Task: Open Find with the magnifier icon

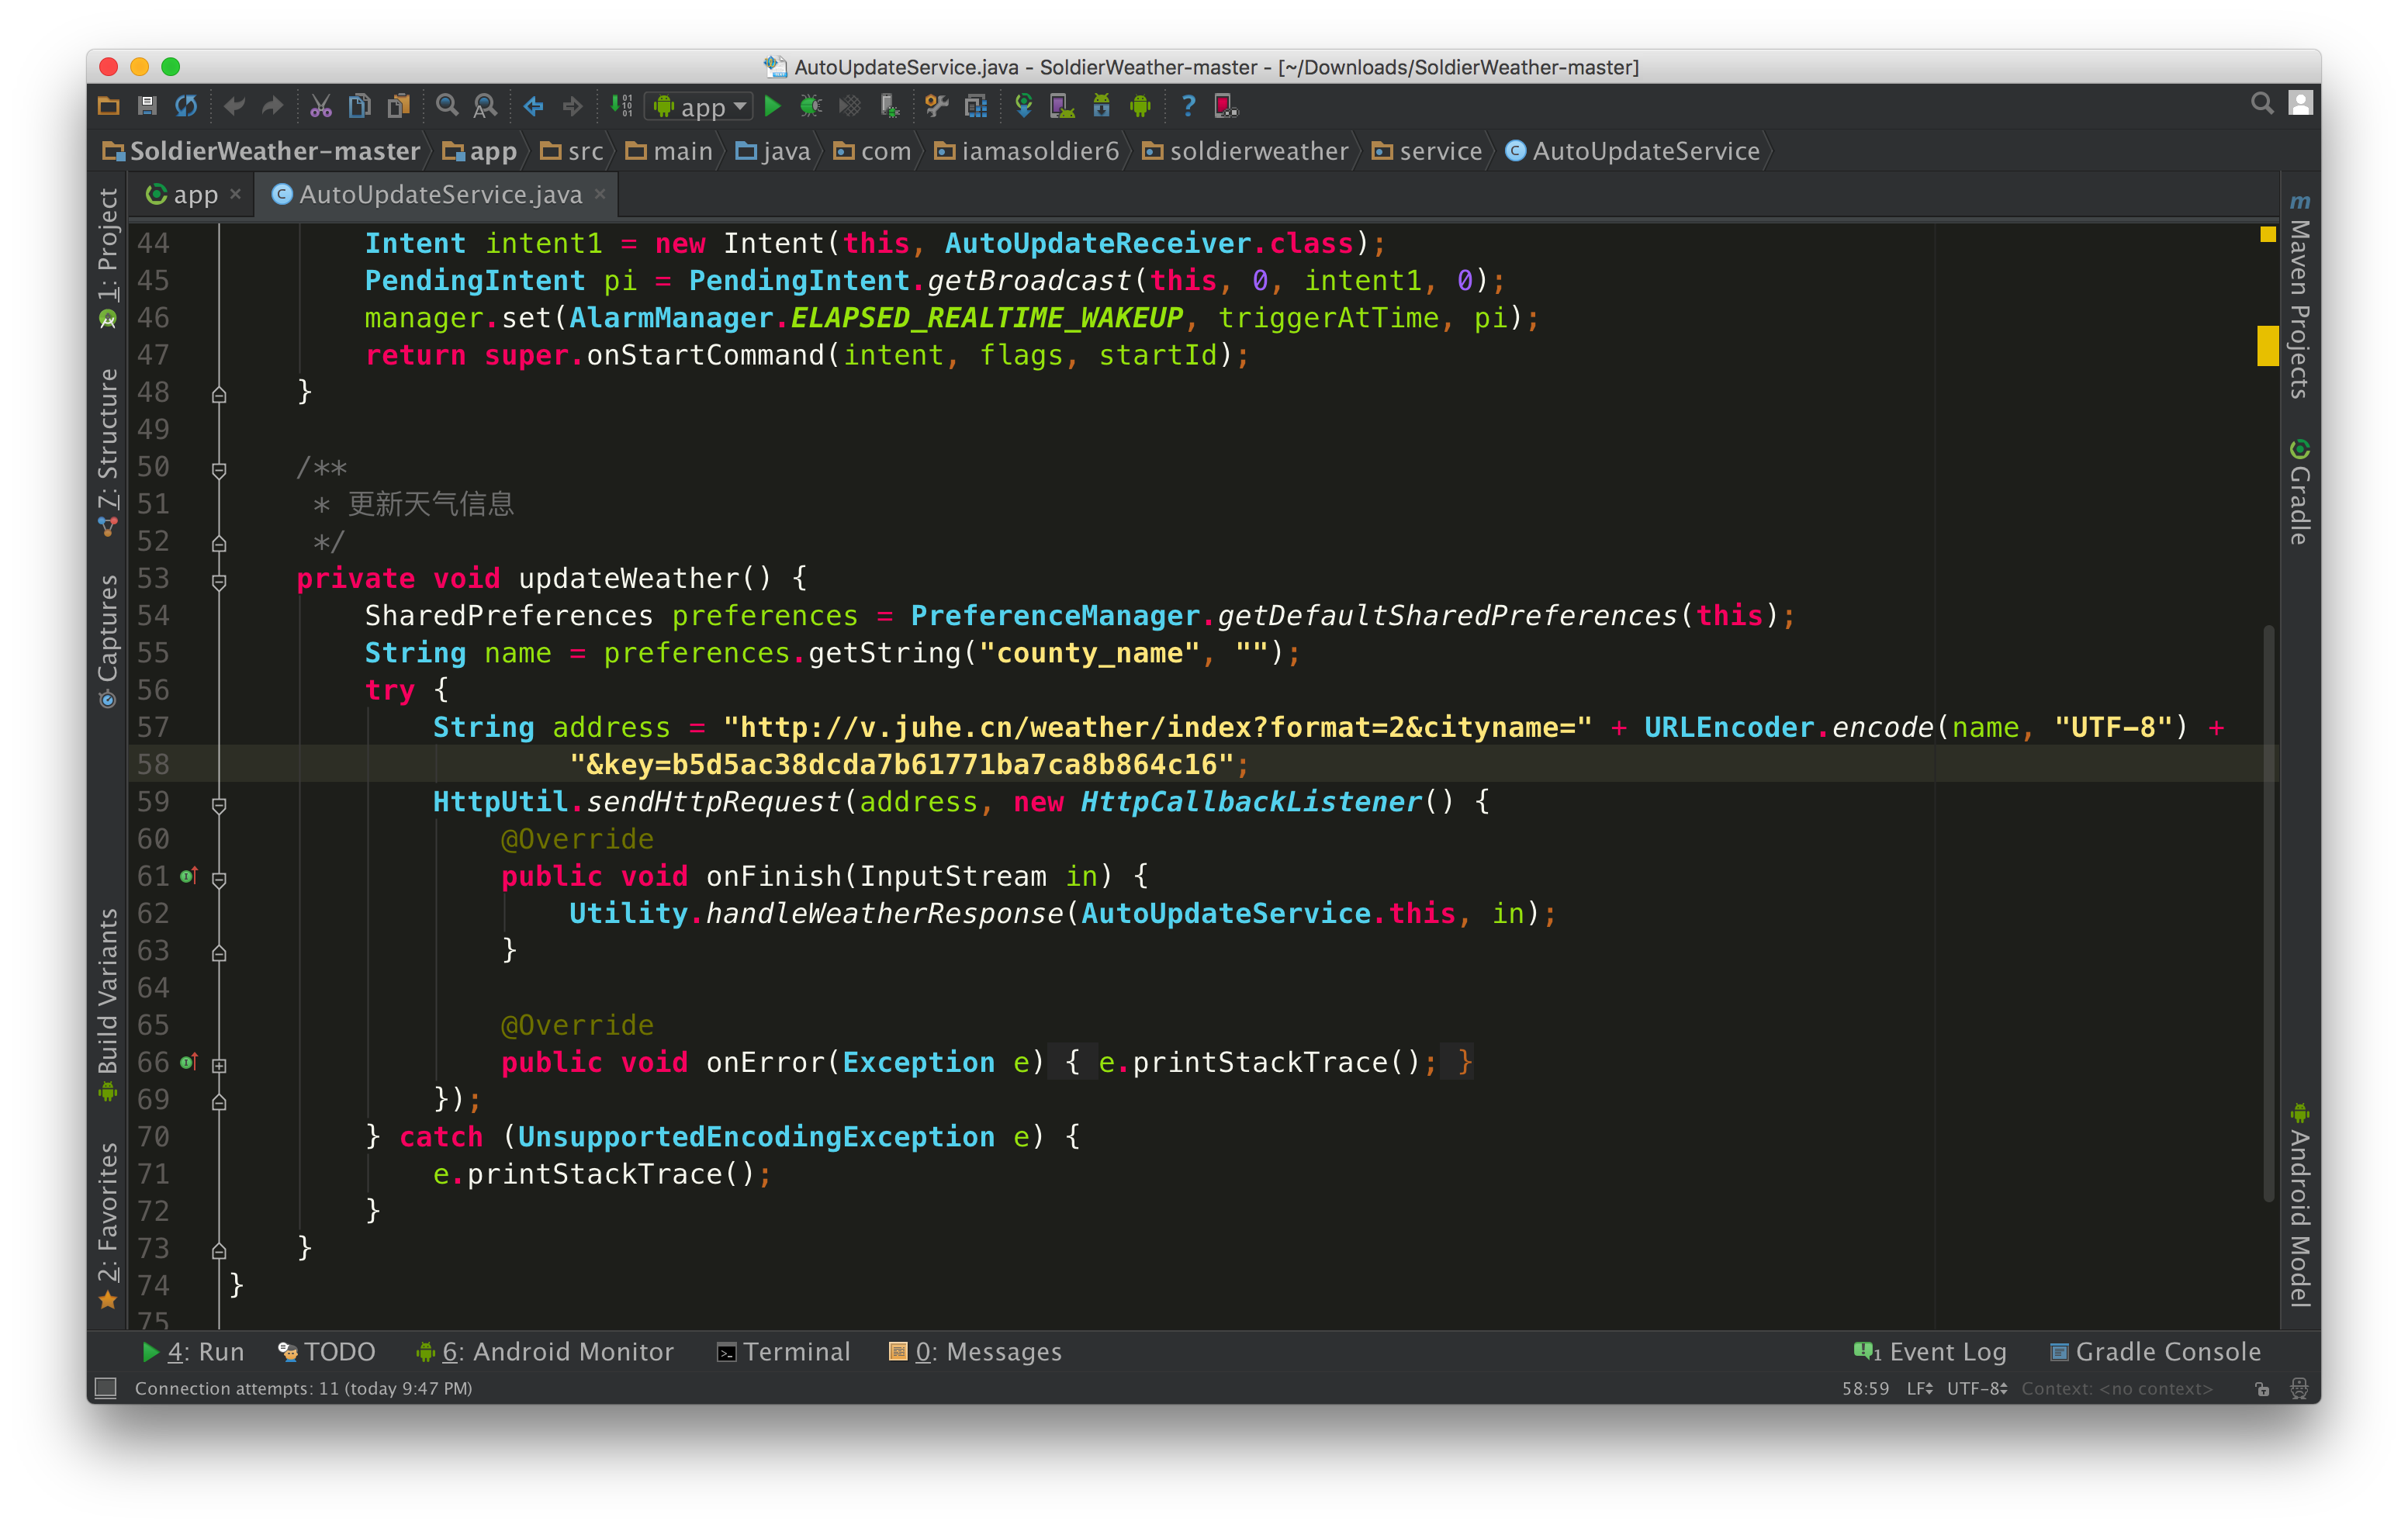Action: pyautogui.click(x=447, y=106)
